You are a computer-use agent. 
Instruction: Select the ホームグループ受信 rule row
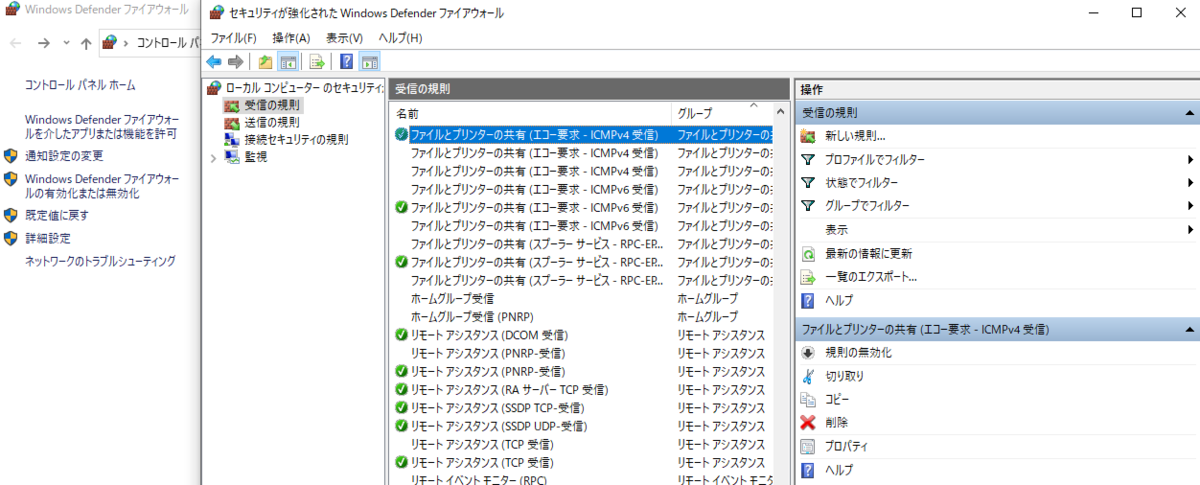click(582, 298)
